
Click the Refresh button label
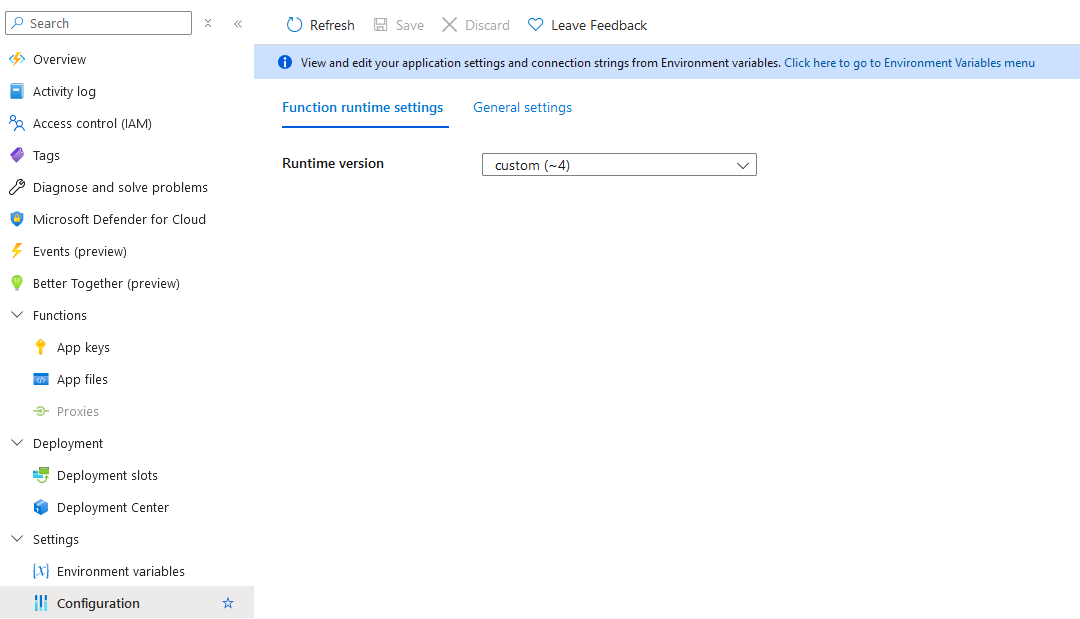[332, 25]
